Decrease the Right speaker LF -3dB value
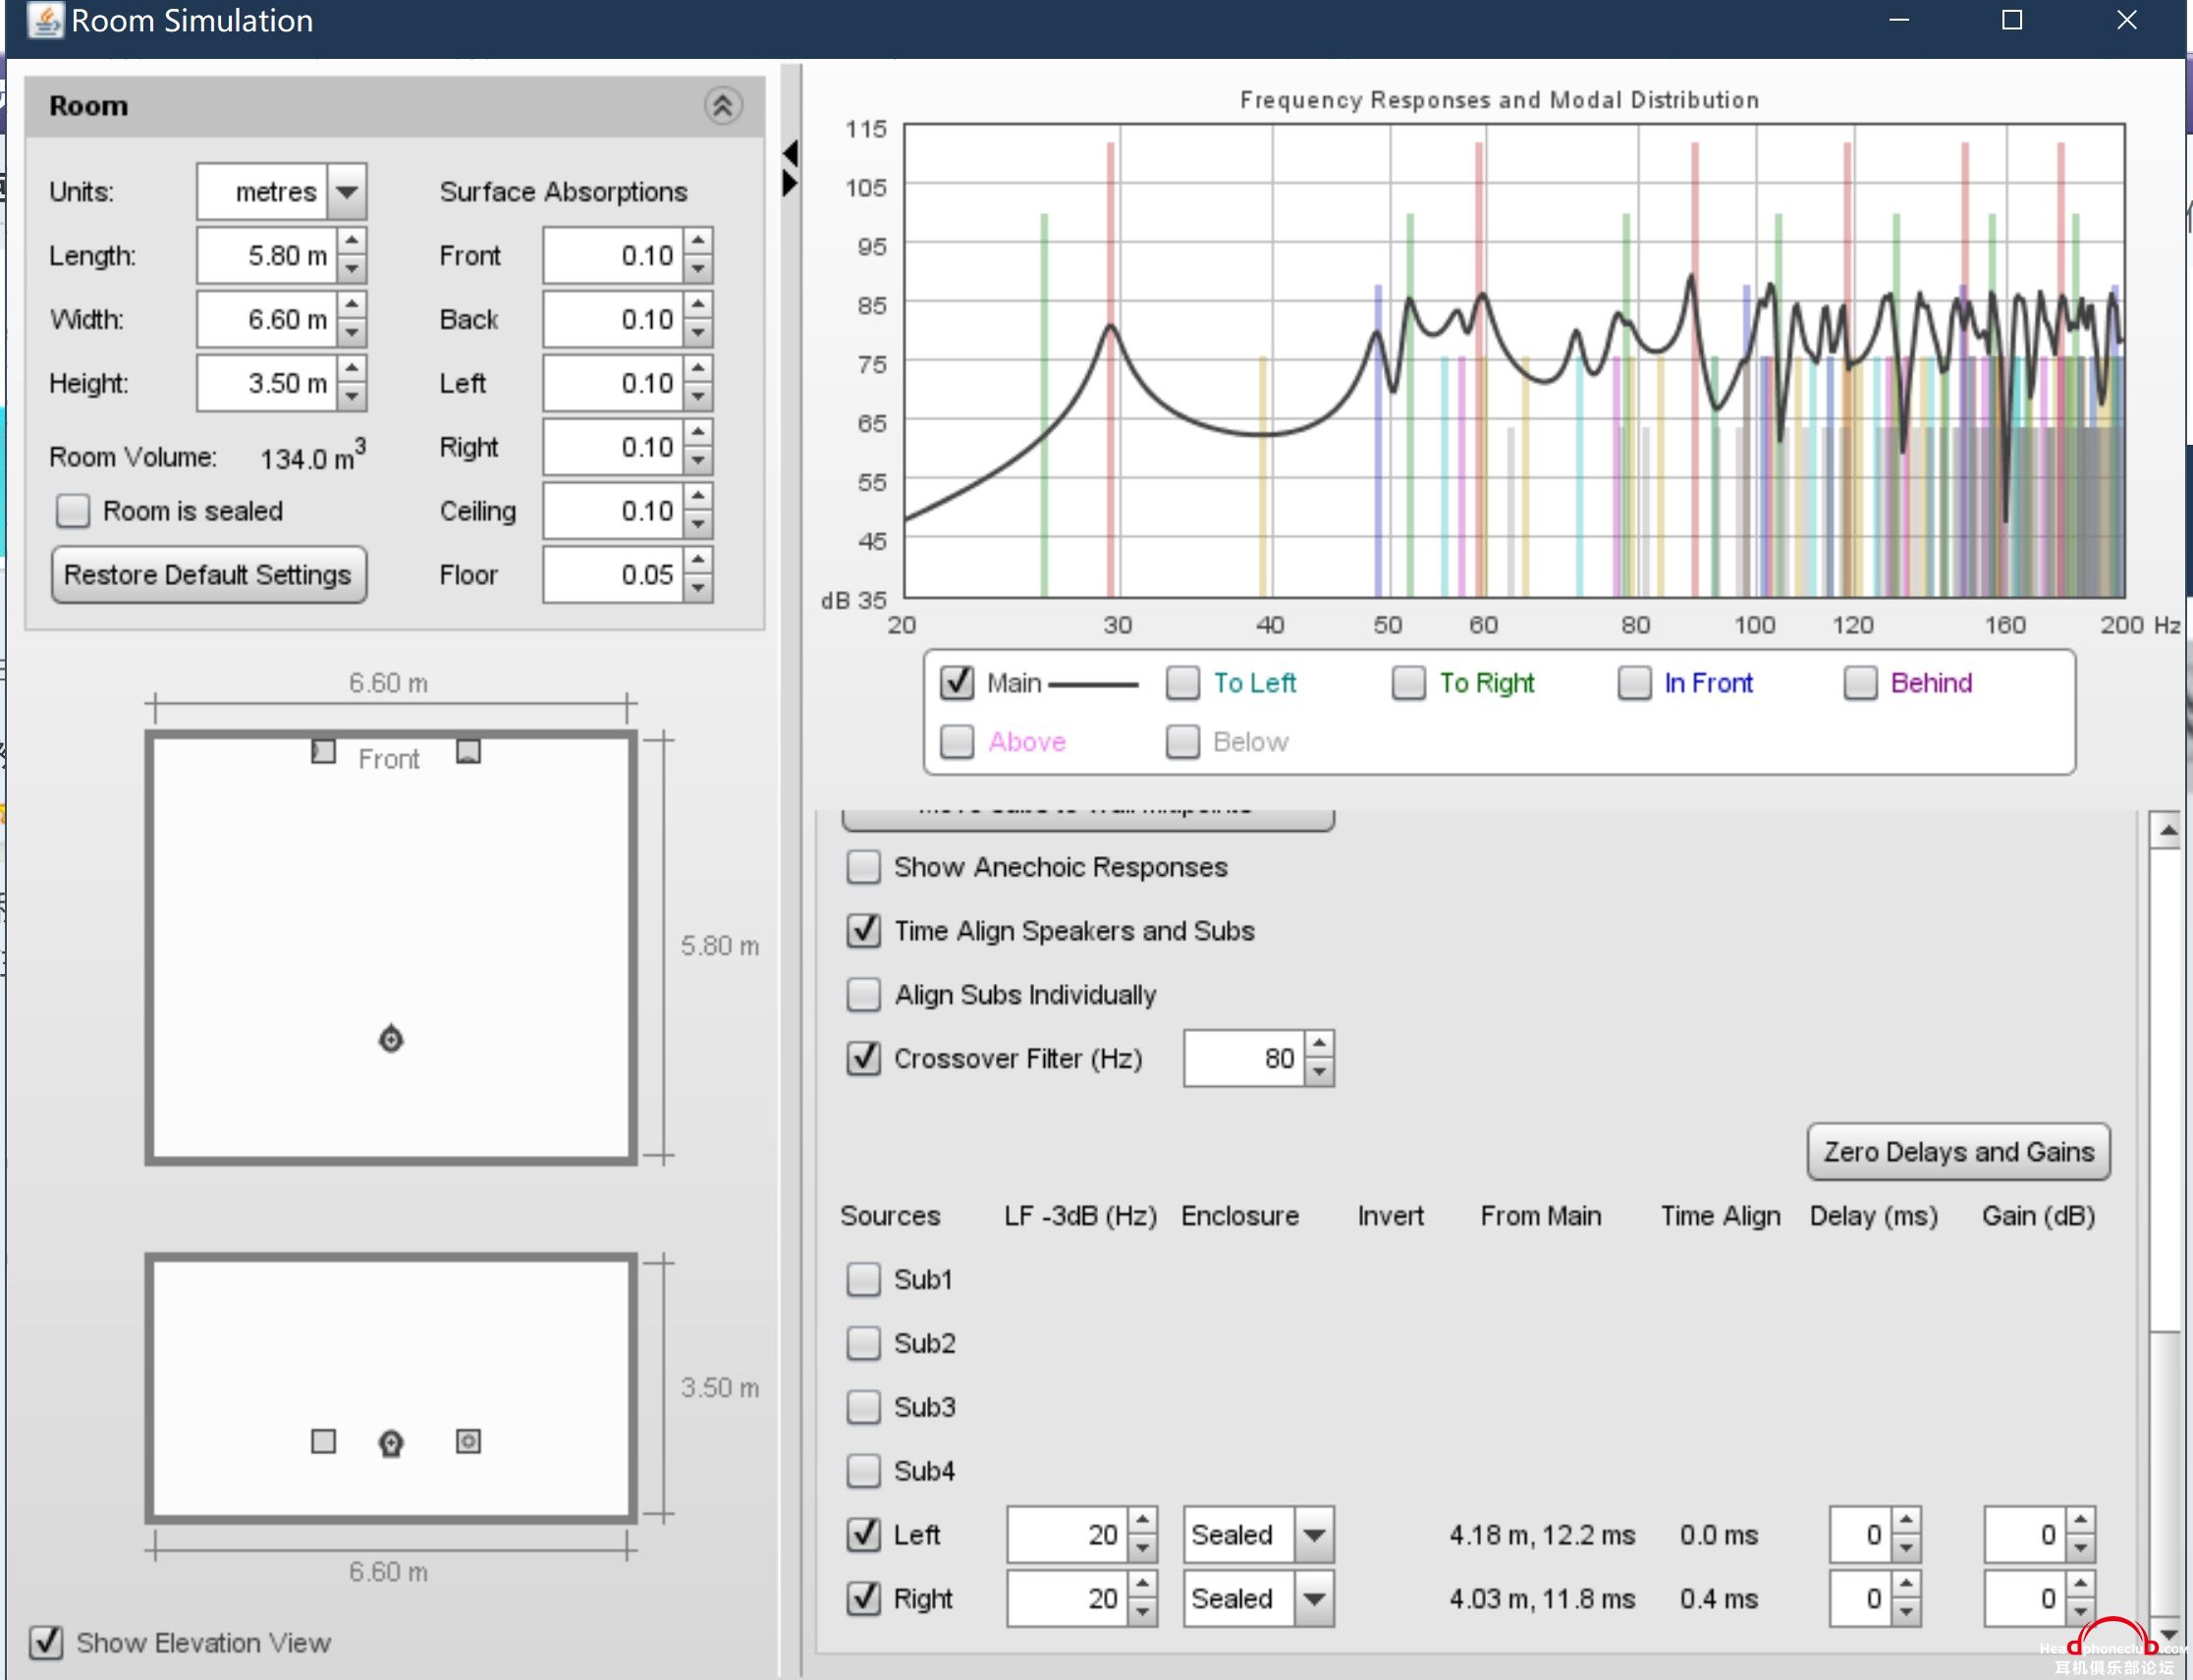This screenshot has width=2193, height=1680. [x=1143, y=1613]
